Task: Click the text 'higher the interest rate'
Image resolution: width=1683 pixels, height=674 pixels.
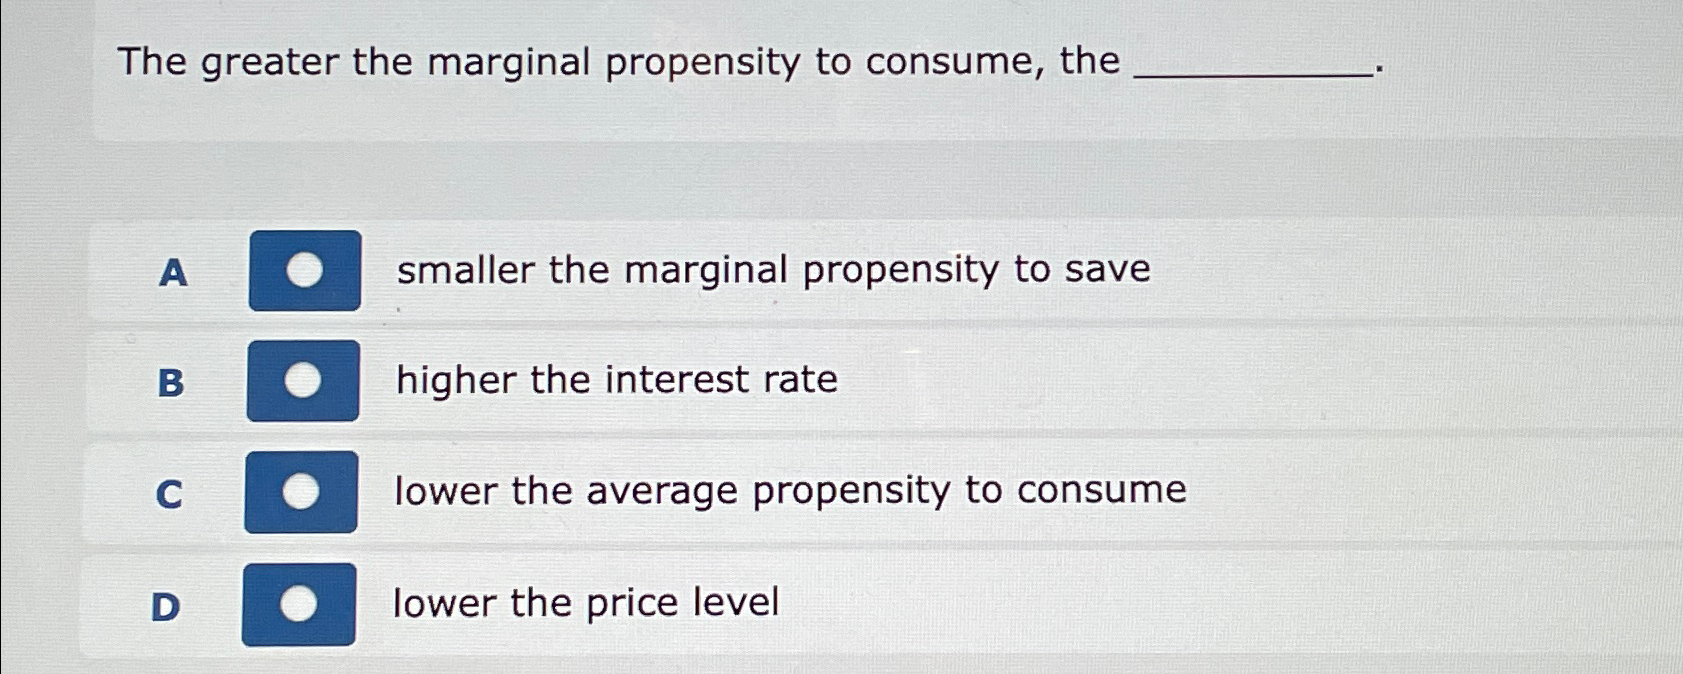Action: coord(616,380)
